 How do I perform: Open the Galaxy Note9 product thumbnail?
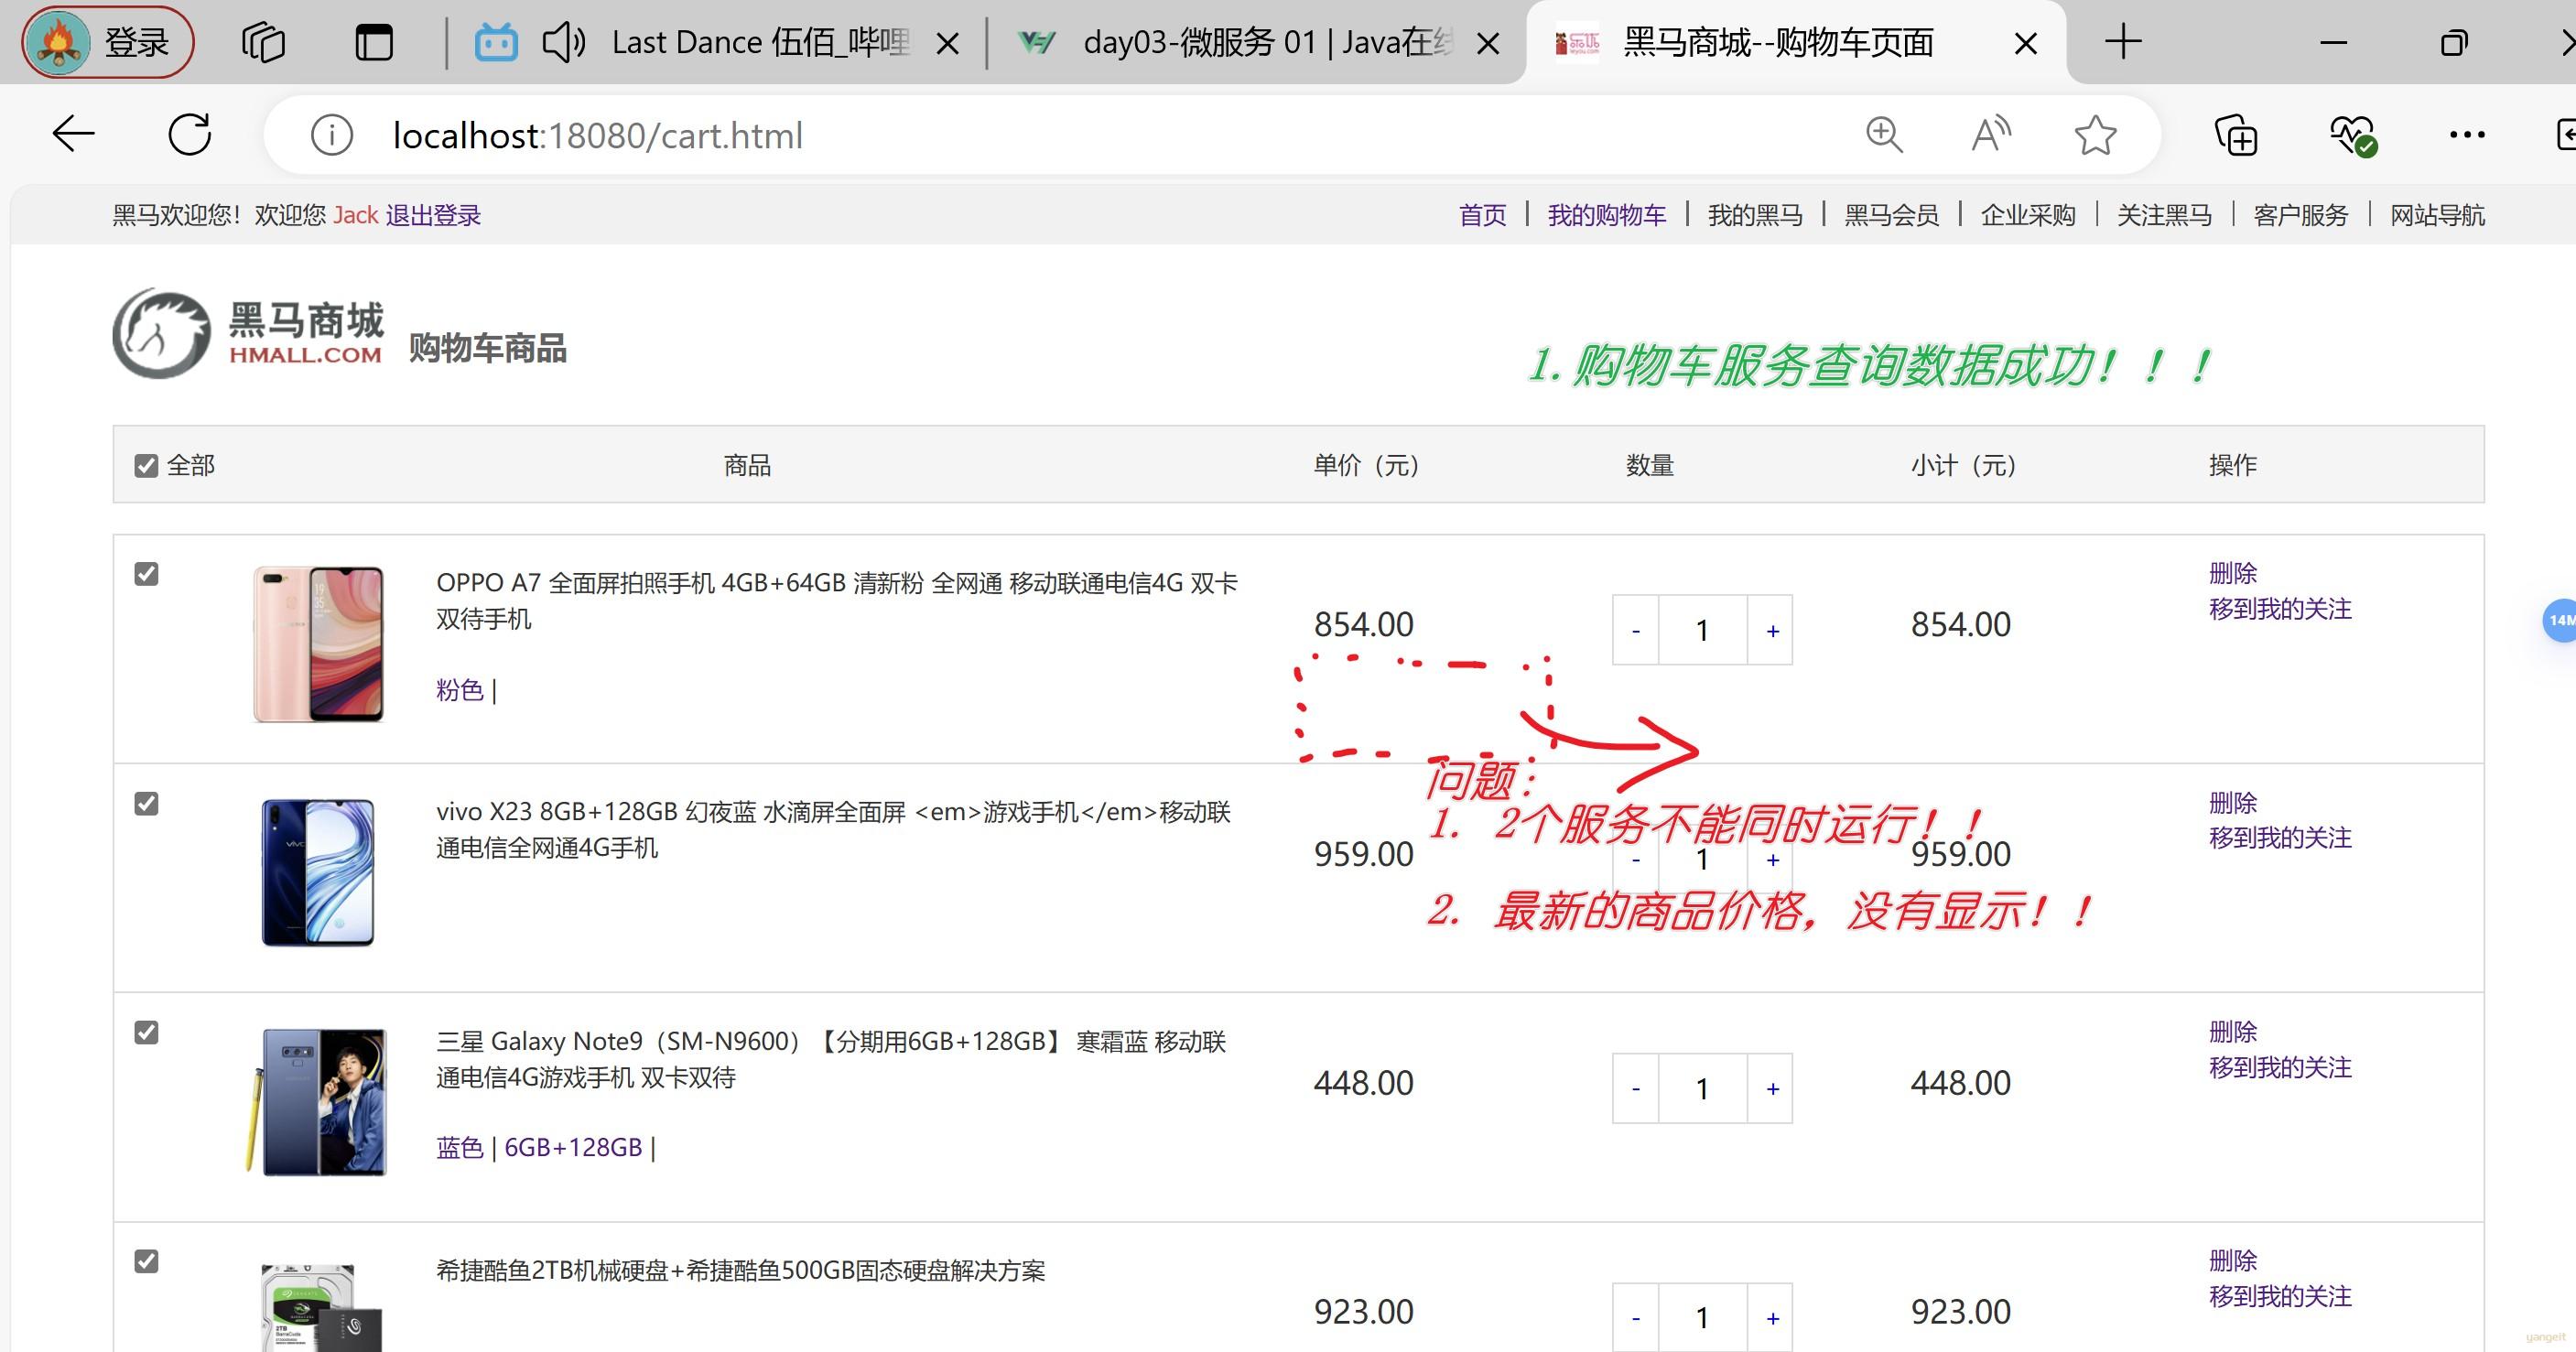(316, 1101)
